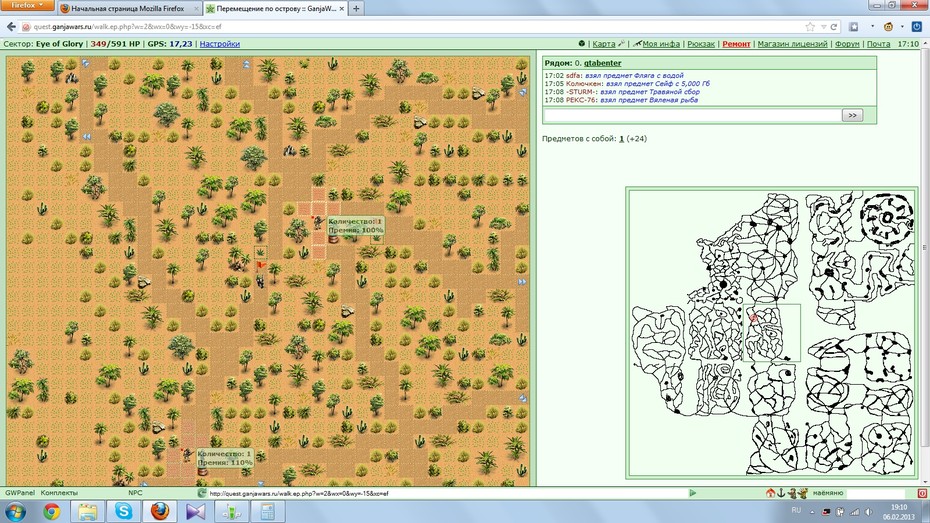Move map down-right with the bottom-right corner arrow
This screenshot has width=930, height=523.
point(522,398)
